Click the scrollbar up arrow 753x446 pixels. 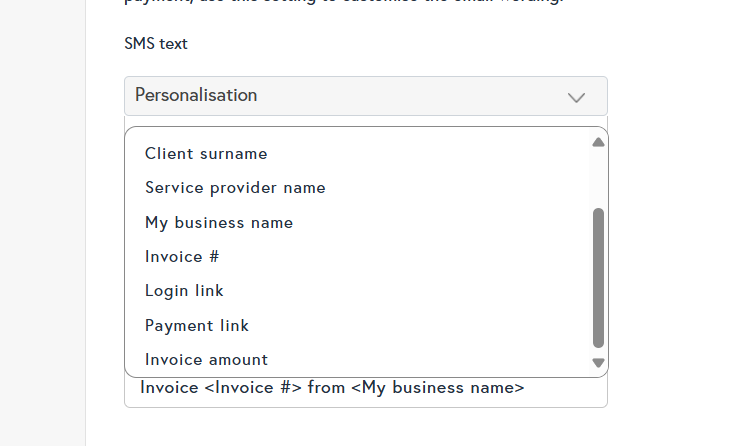pos(598,142)
